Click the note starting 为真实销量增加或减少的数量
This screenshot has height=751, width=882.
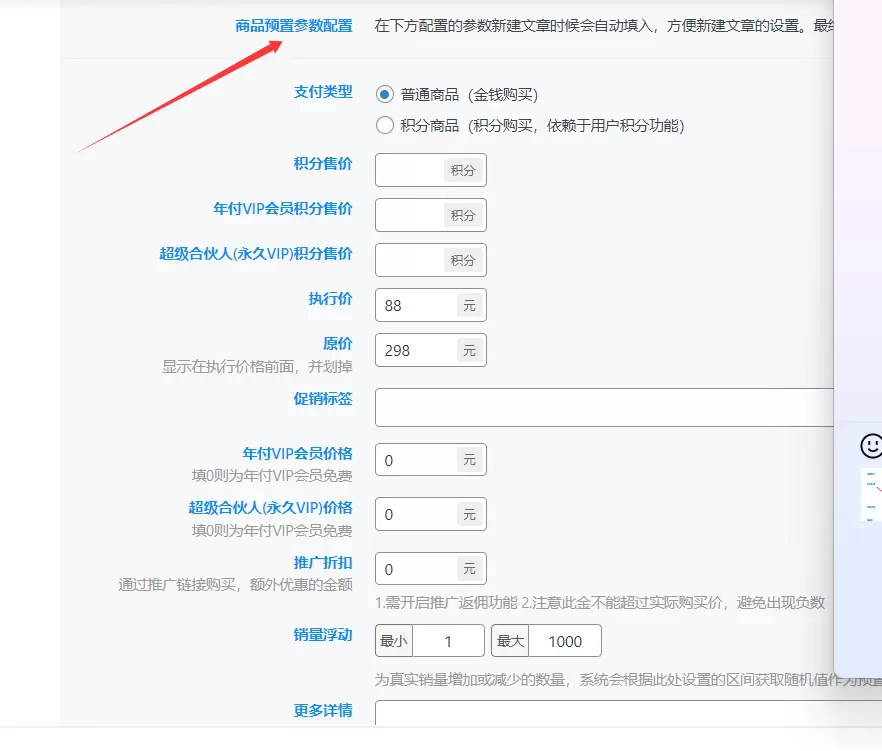(628, 680)
